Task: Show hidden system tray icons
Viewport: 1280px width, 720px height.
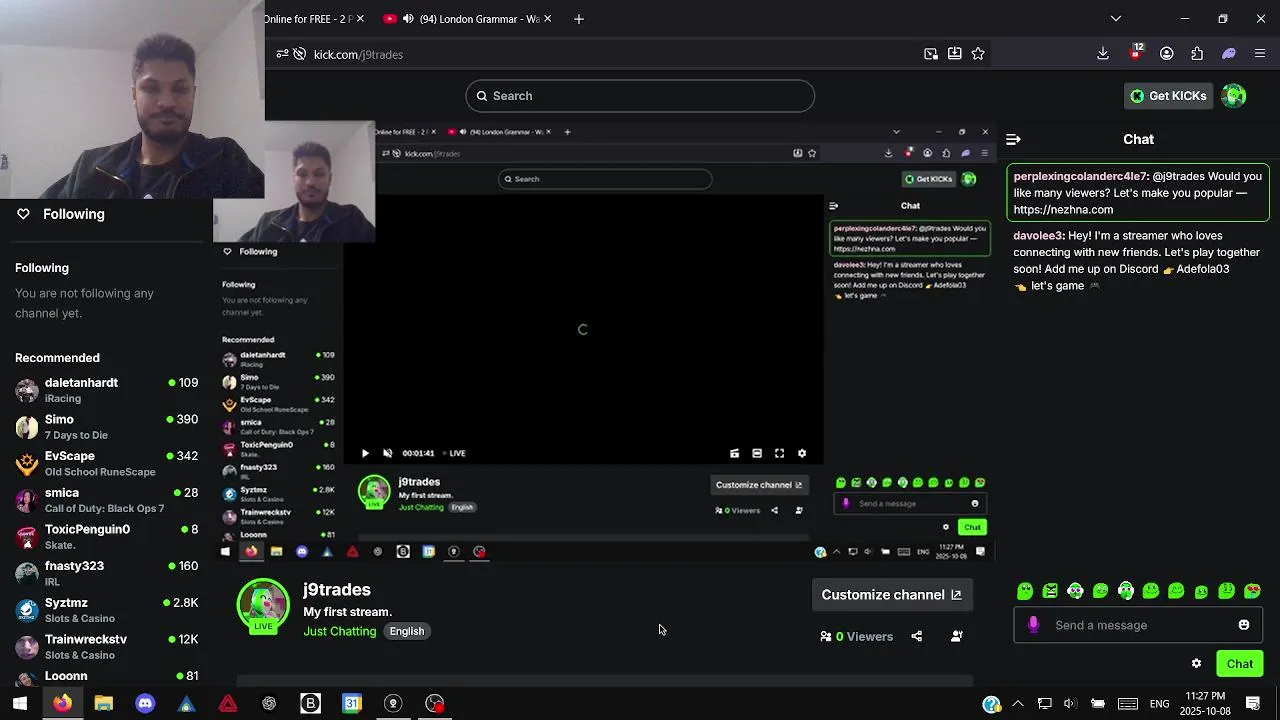Action: (1018, 703)
